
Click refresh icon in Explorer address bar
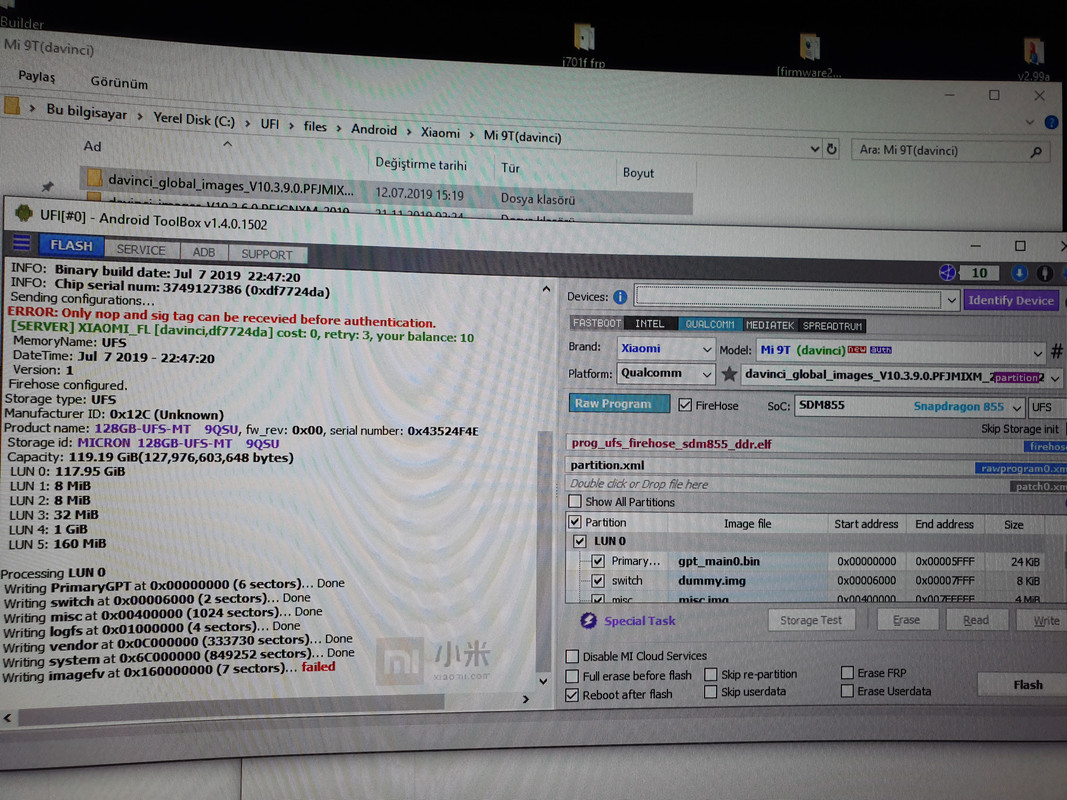pyautogui.click(x=832, y=149)
